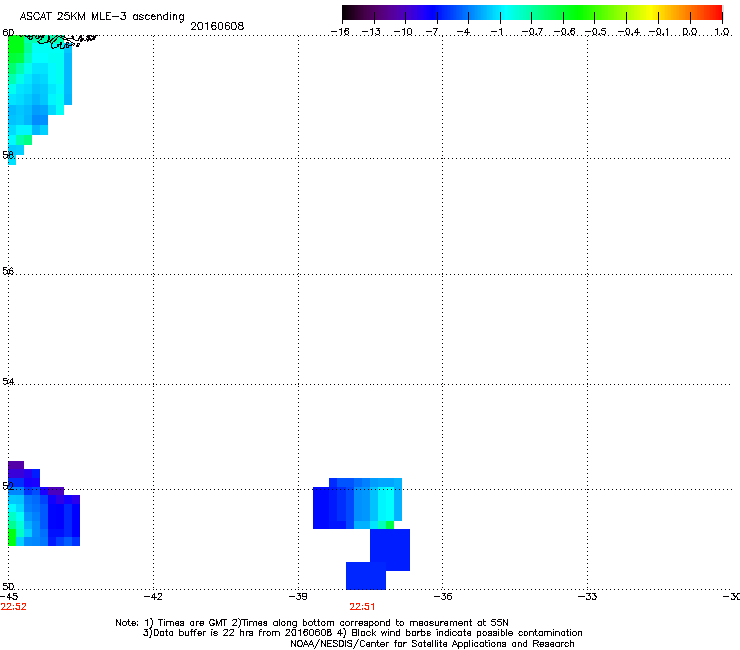740x650 pixels.
Task: Click the red time stamp "22:51"
Action: tap(362, 607)
